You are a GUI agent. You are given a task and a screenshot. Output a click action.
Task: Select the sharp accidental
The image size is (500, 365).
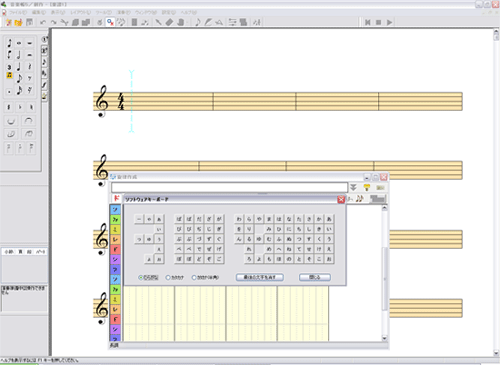pyautogui.click(x=9, y=107)
